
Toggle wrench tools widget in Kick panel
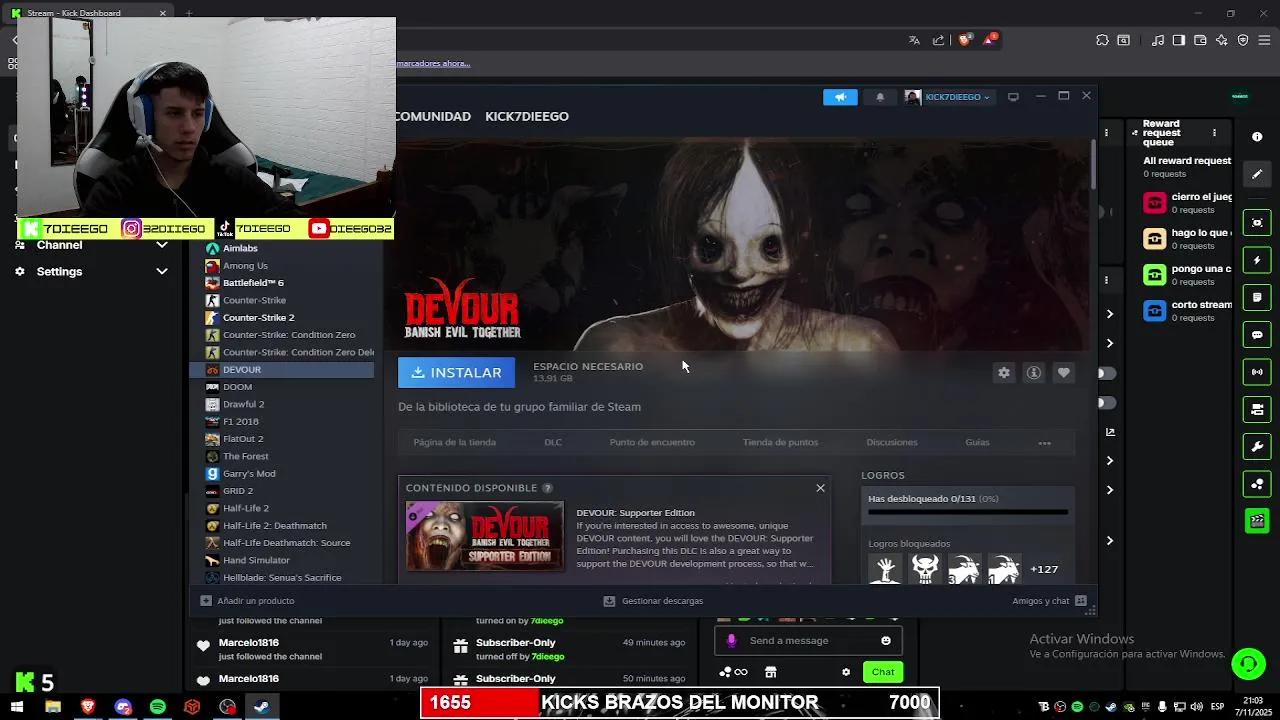coord(1257,446)
